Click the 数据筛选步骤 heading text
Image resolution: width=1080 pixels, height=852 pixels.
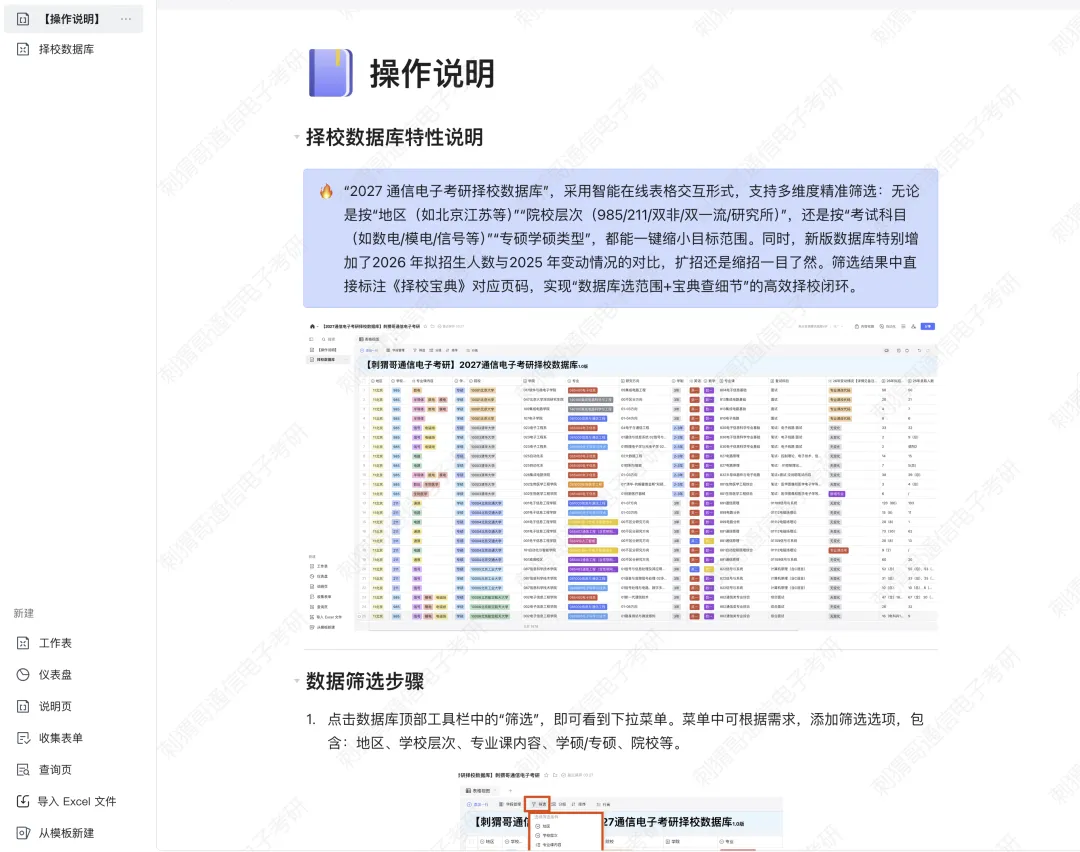tap(365, 681)
